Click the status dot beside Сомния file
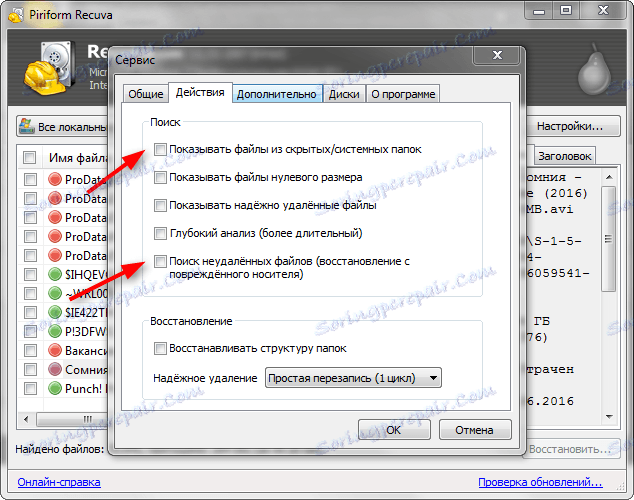The image size is (634, 500). coord(55,369)
